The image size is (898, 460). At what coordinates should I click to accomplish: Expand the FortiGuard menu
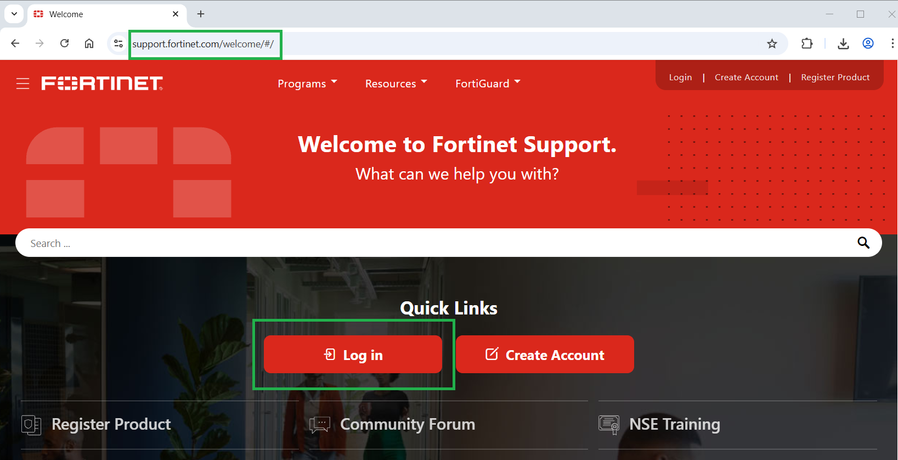tap(488, 84)
